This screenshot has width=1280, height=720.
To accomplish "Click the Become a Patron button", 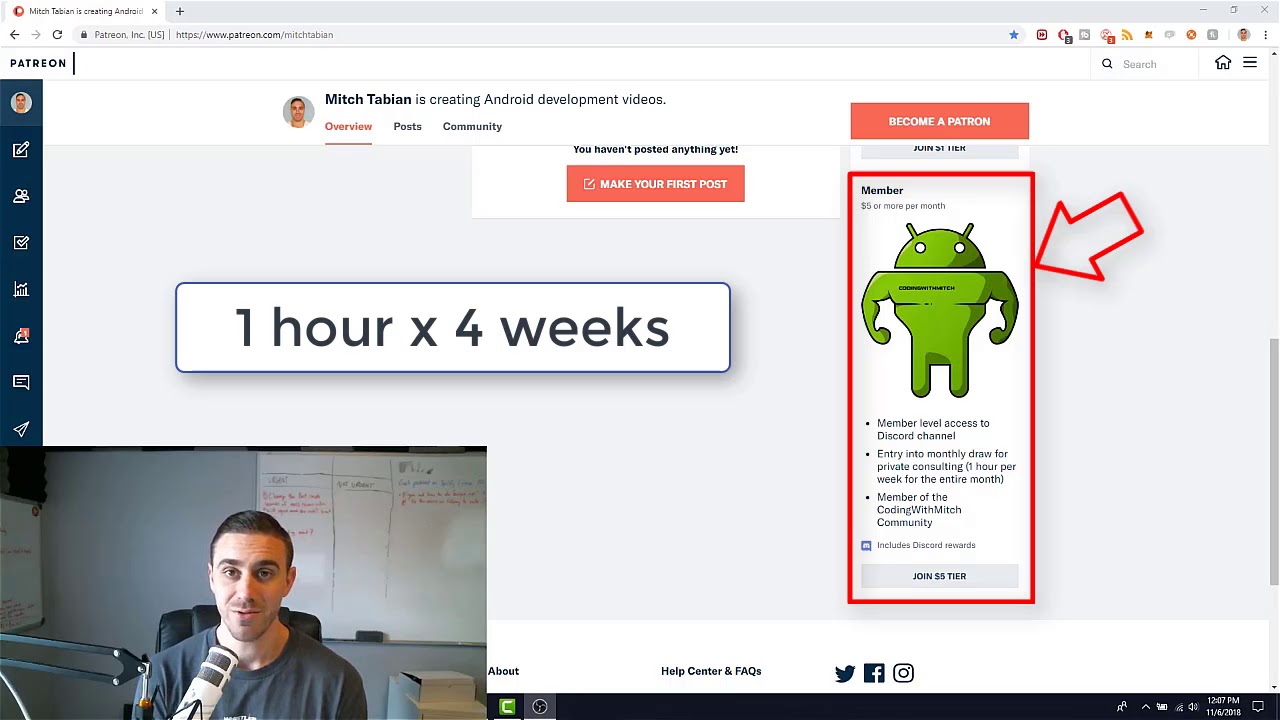I will 939,121.
